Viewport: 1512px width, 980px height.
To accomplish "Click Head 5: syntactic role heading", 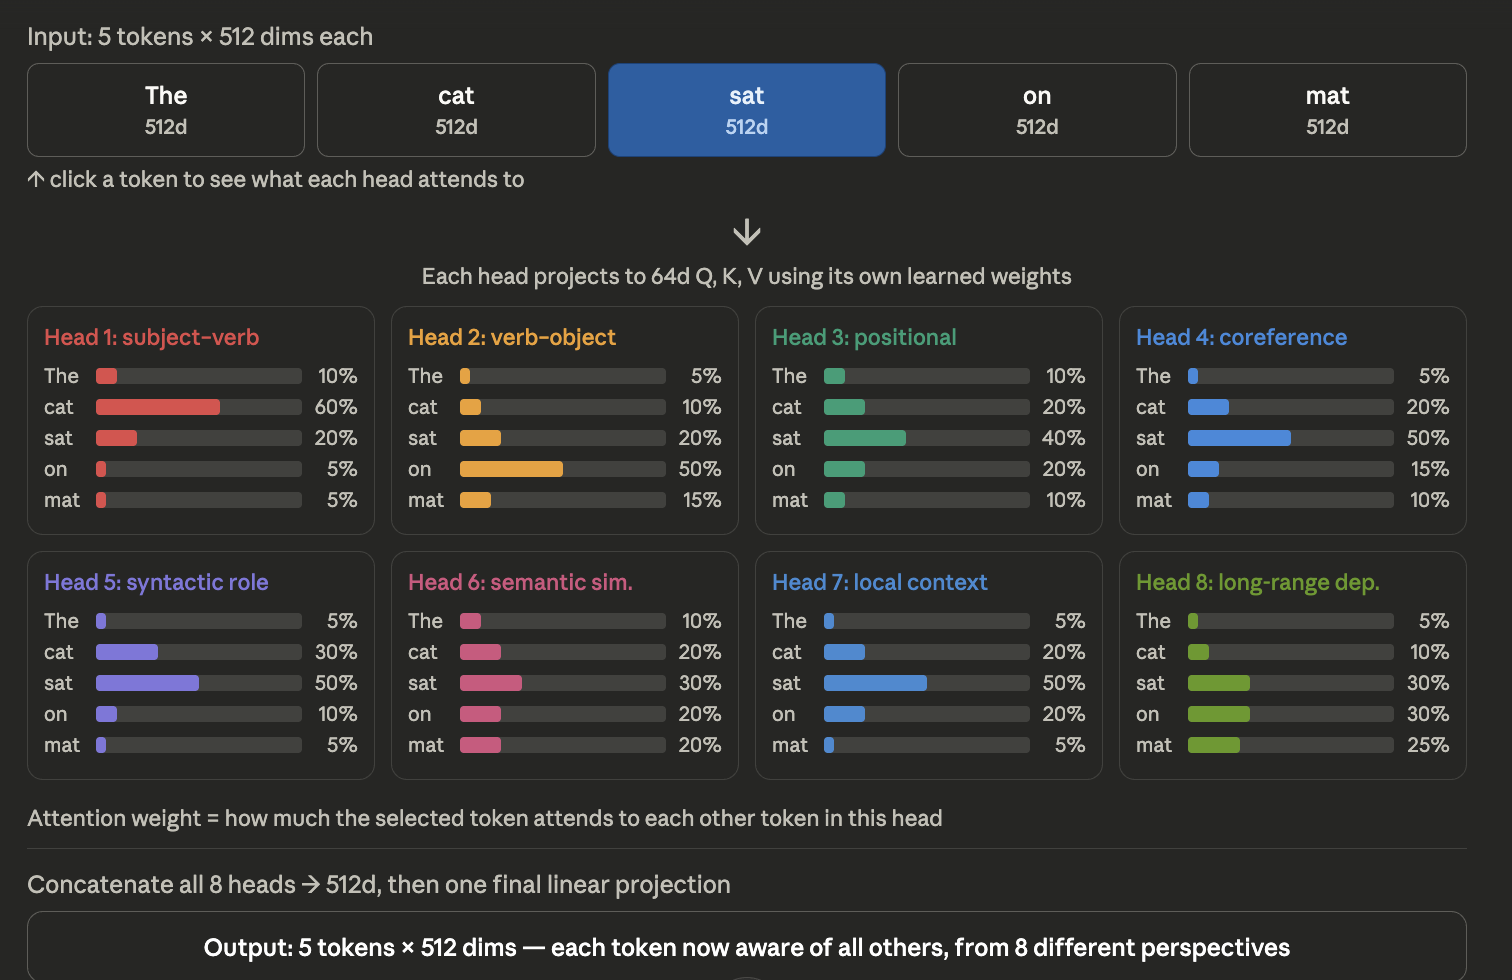I will click(x=156, y=583).
